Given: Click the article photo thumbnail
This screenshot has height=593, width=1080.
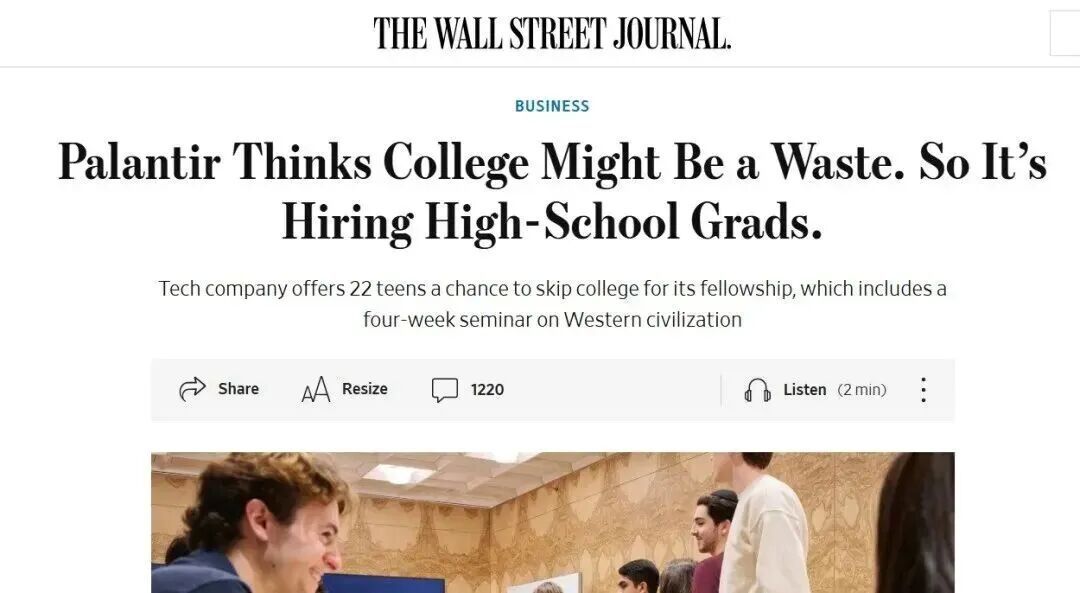Looking at the screenshot, I should point(552,522).
